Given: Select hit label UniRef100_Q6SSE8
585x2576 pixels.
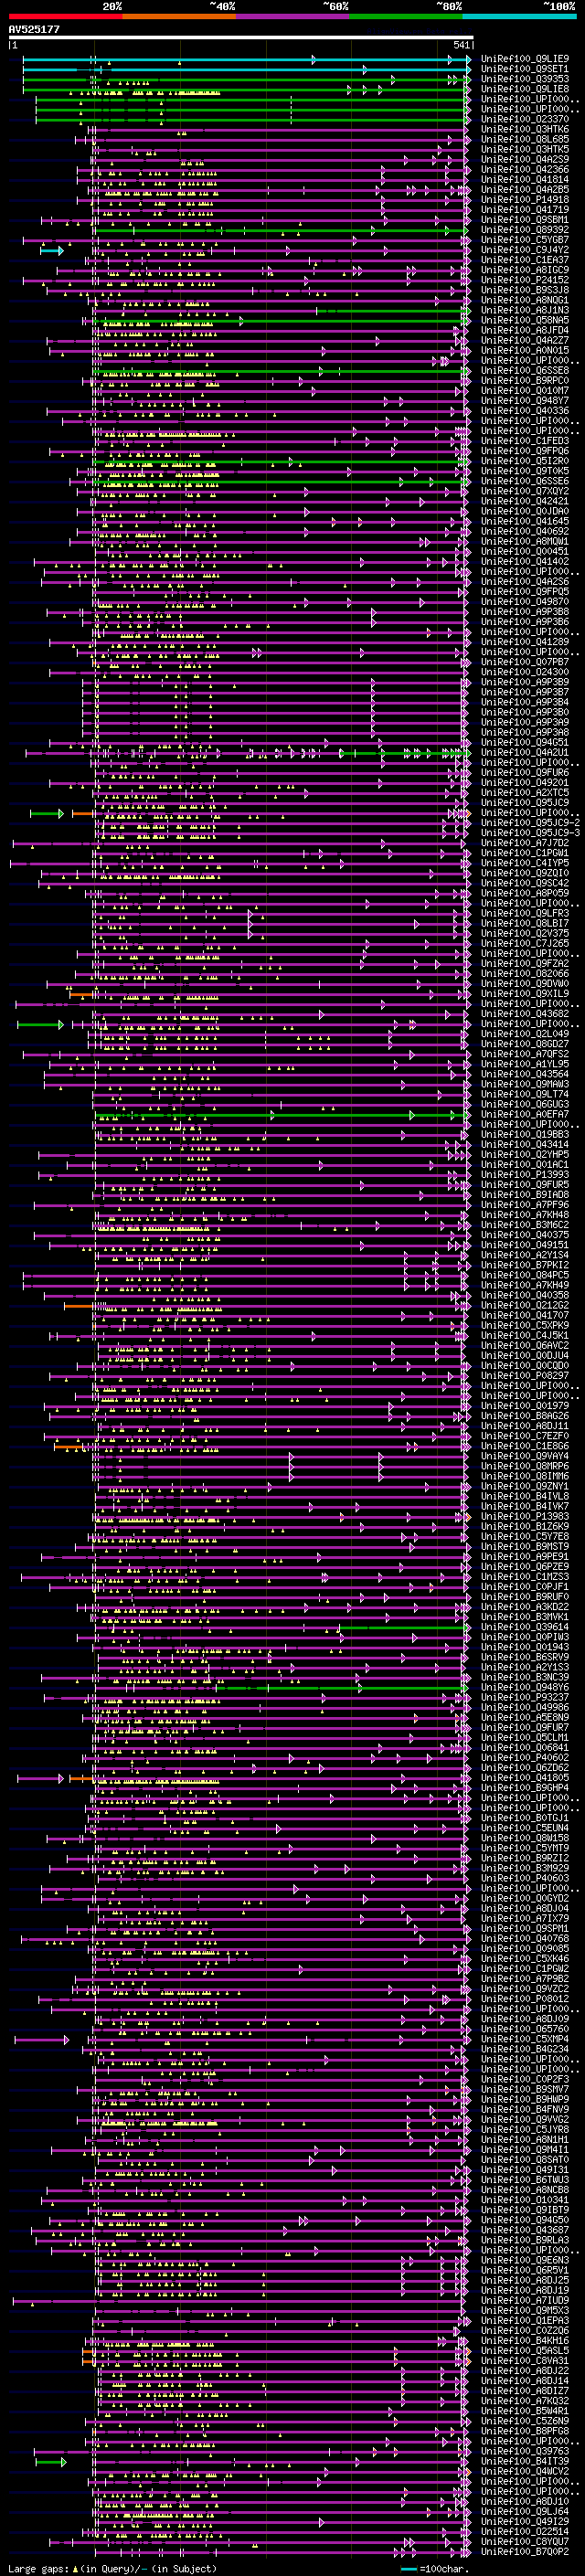Looking at the screenshot, I should (525, 371).
